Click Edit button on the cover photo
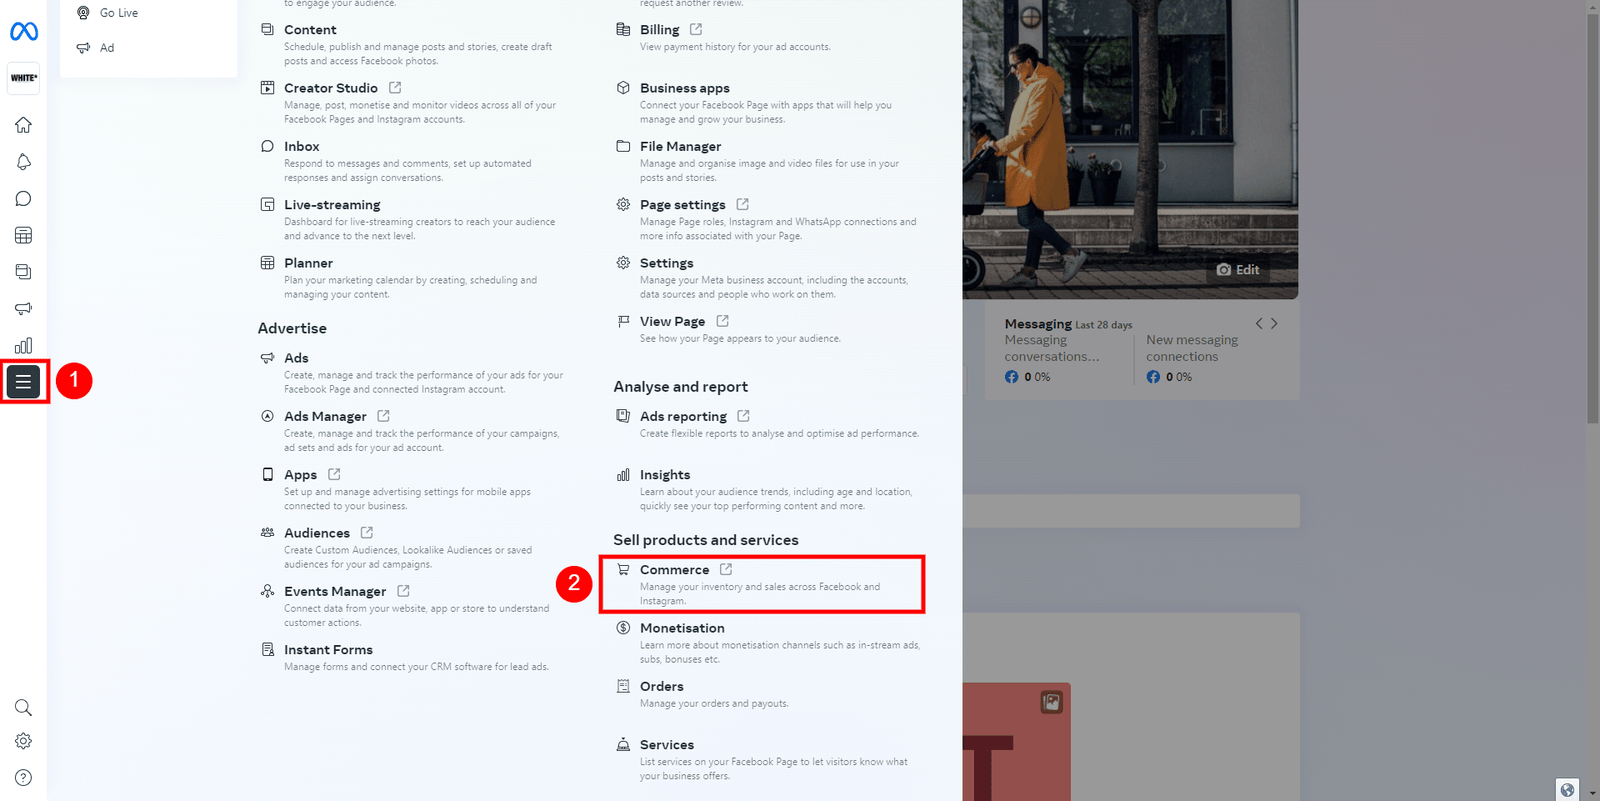Viewport: 1600px width, 801px height. [1238, 270]
